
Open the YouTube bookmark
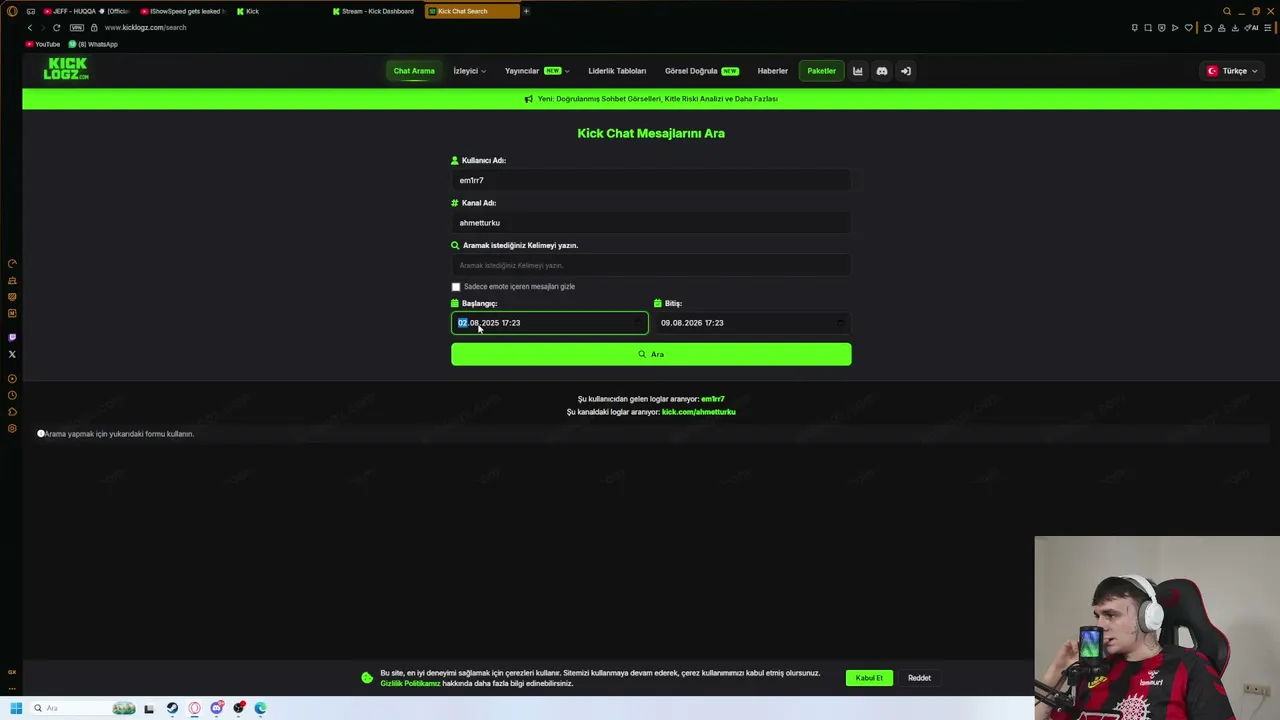point(43,44)
